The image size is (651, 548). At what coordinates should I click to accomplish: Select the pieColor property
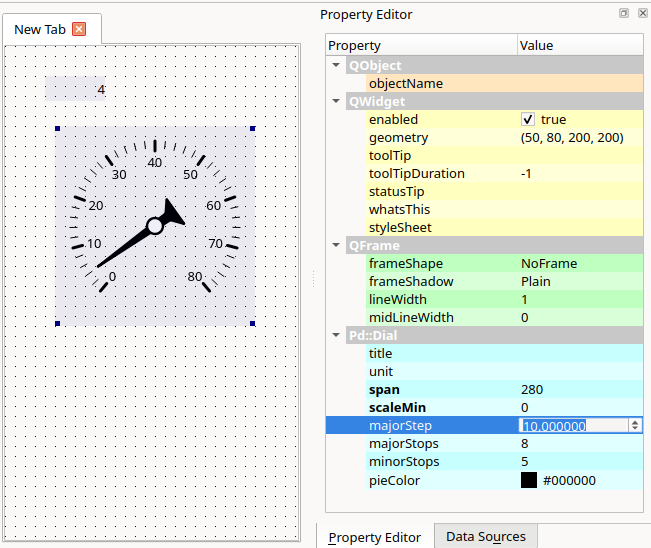tap(504, 480)
